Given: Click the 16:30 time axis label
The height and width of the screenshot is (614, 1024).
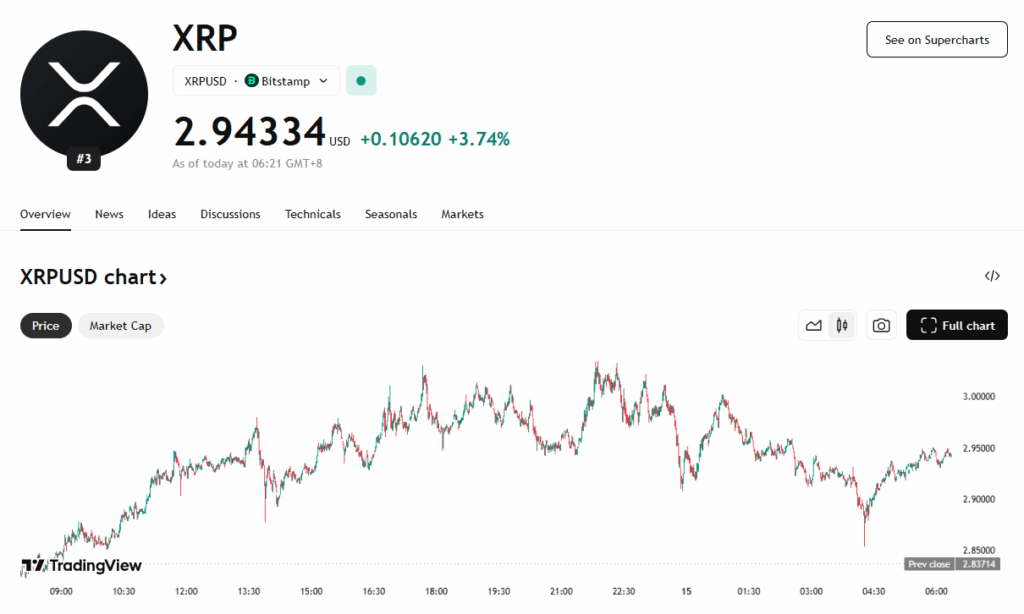Looking at the screenshot, I should pyautogui.click(x=374, y=591).
